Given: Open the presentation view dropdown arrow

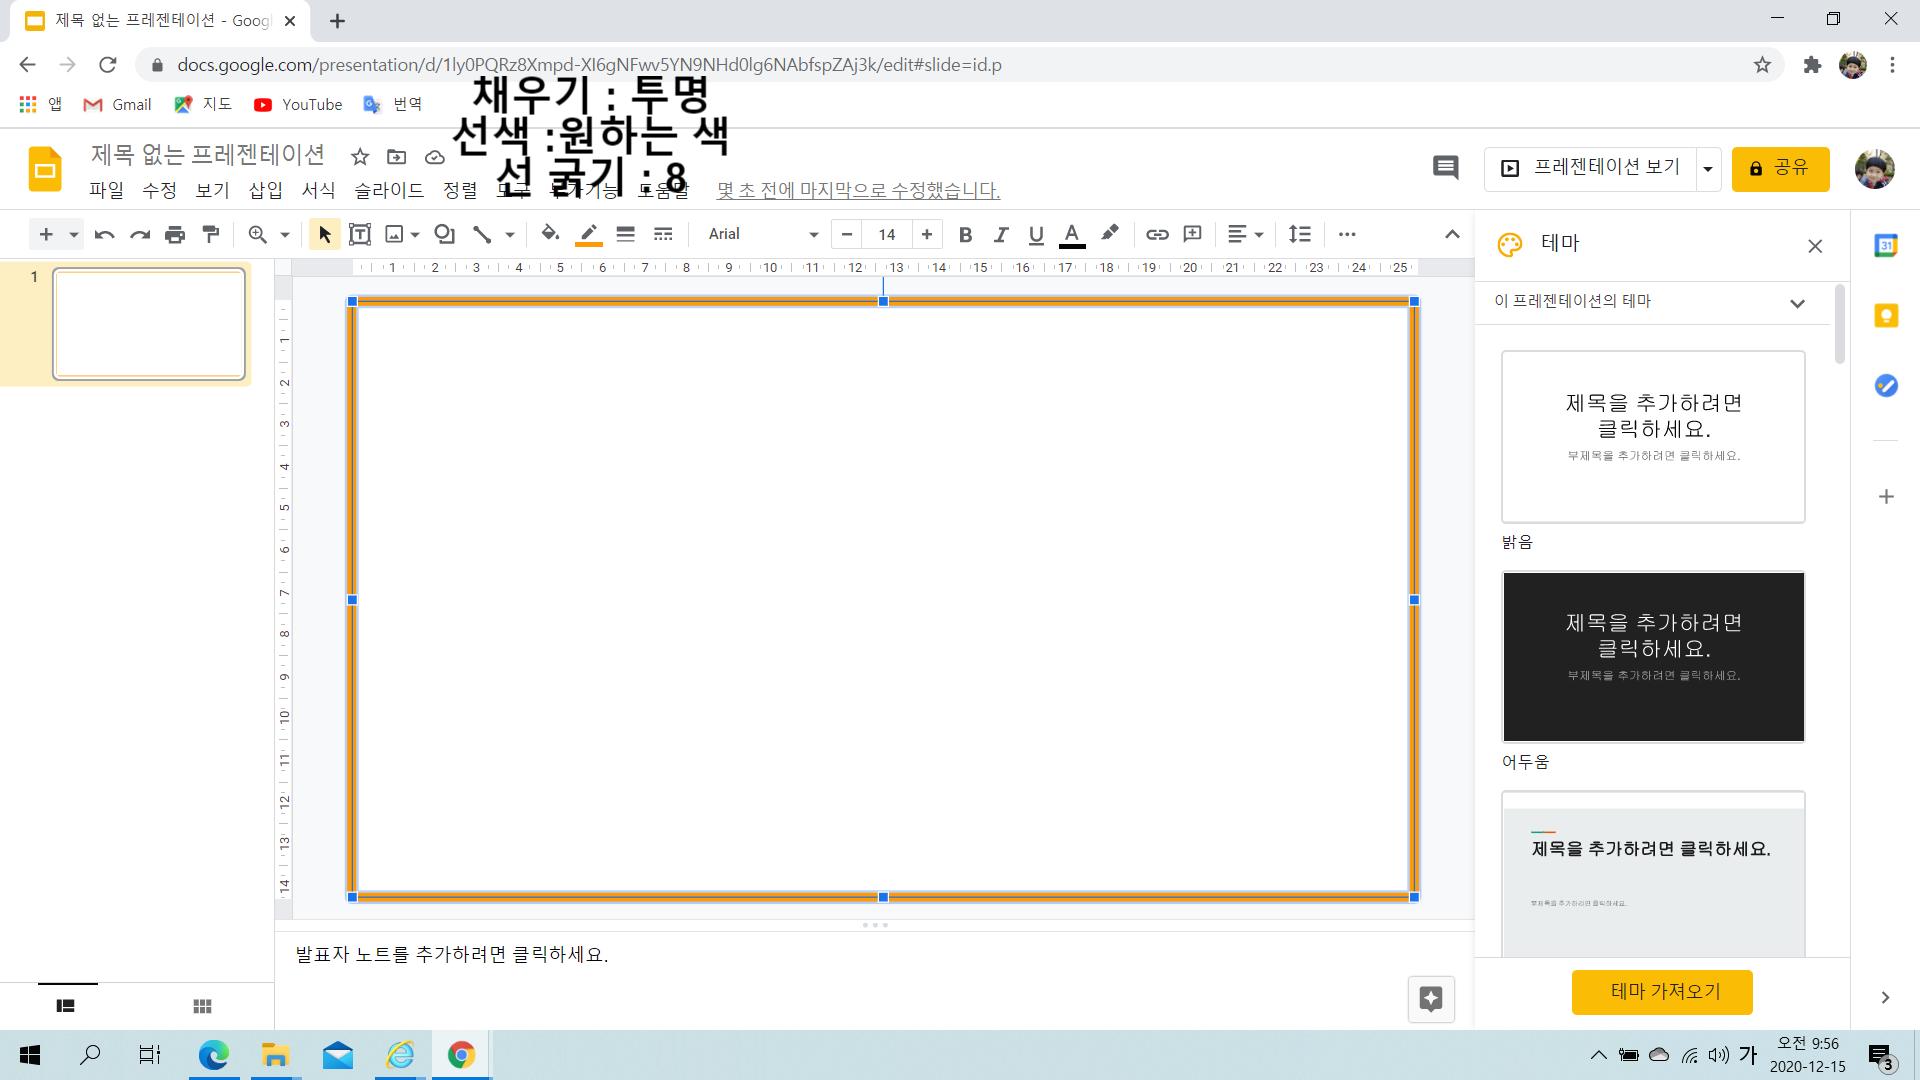Looking at the screenshot, I should [1708, 169].
